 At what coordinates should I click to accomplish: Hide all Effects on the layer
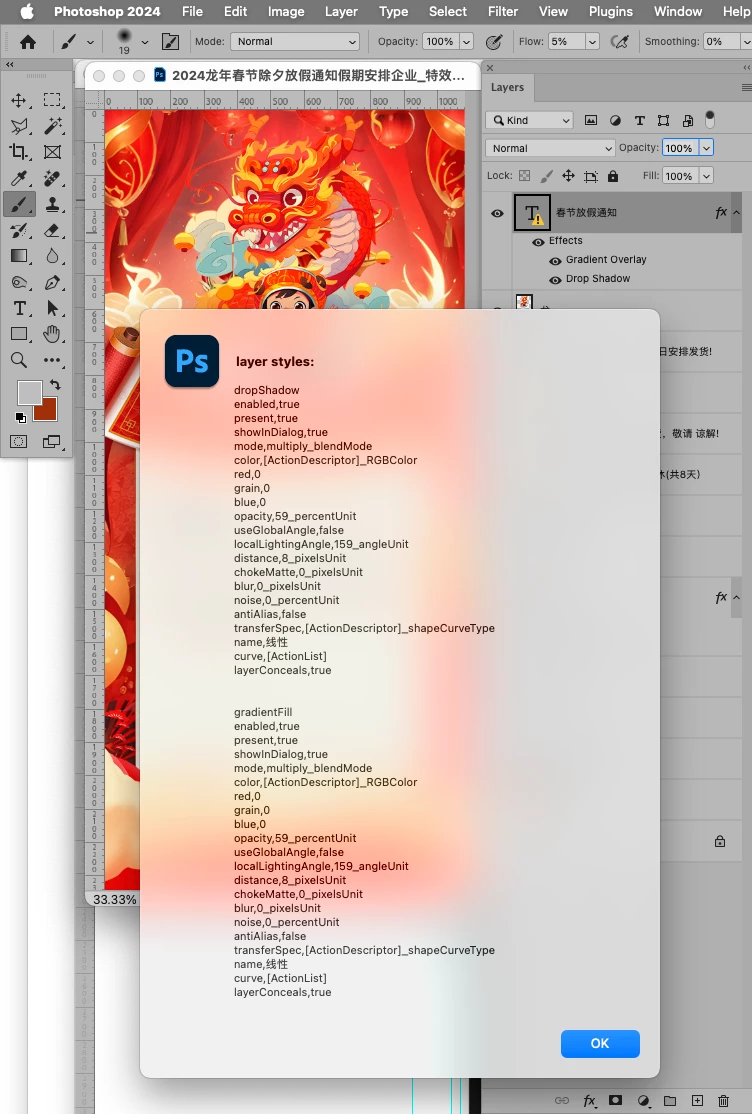click(538, 242)
